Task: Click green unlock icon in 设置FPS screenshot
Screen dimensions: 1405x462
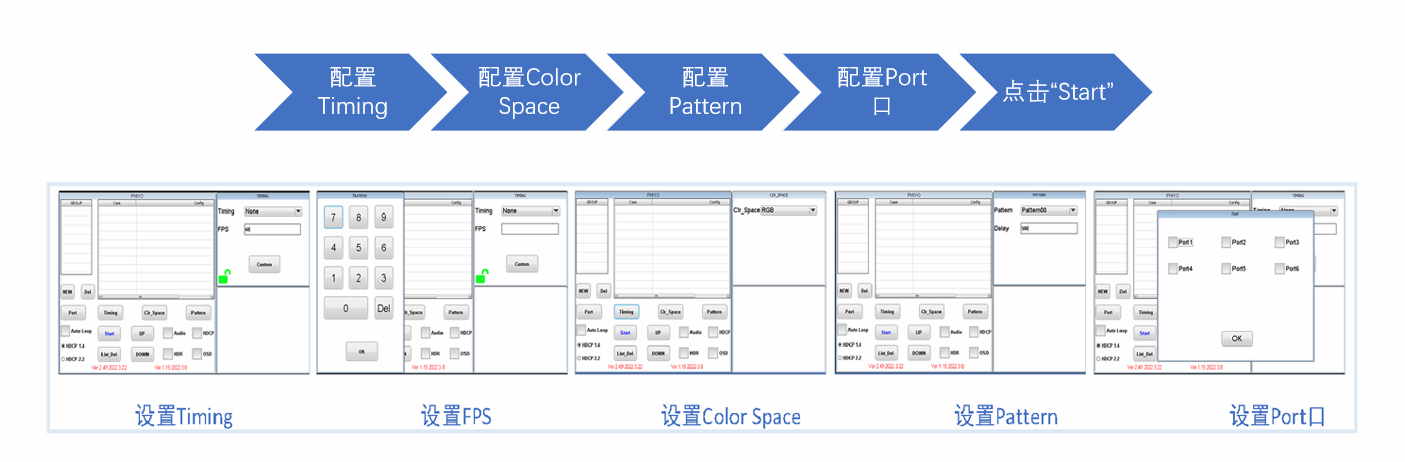Action: pyautogui.click(x=481, y=277)
